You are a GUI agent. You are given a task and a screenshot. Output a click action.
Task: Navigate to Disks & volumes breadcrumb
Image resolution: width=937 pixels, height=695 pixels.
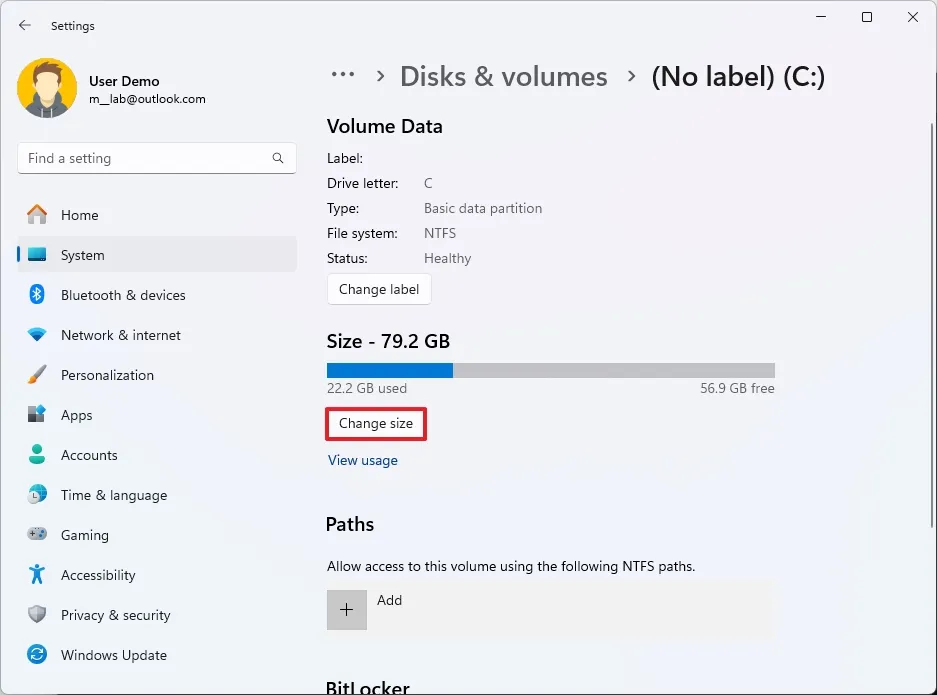tap(503, 76)
